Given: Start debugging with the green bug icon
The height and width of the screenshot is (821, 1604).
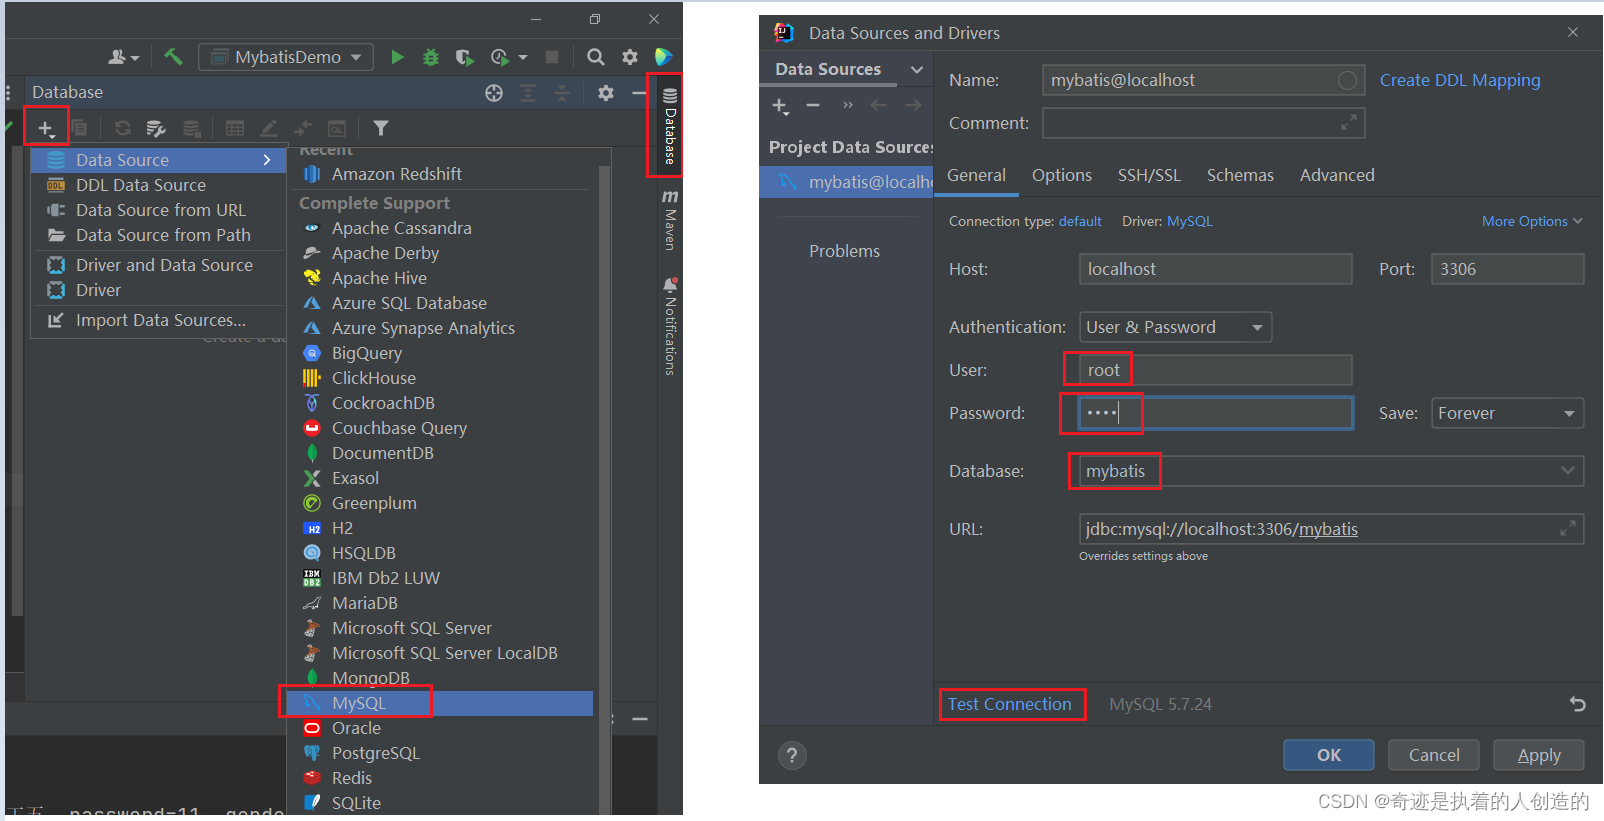Looking at the screenshot, I should tap(431, 57).
